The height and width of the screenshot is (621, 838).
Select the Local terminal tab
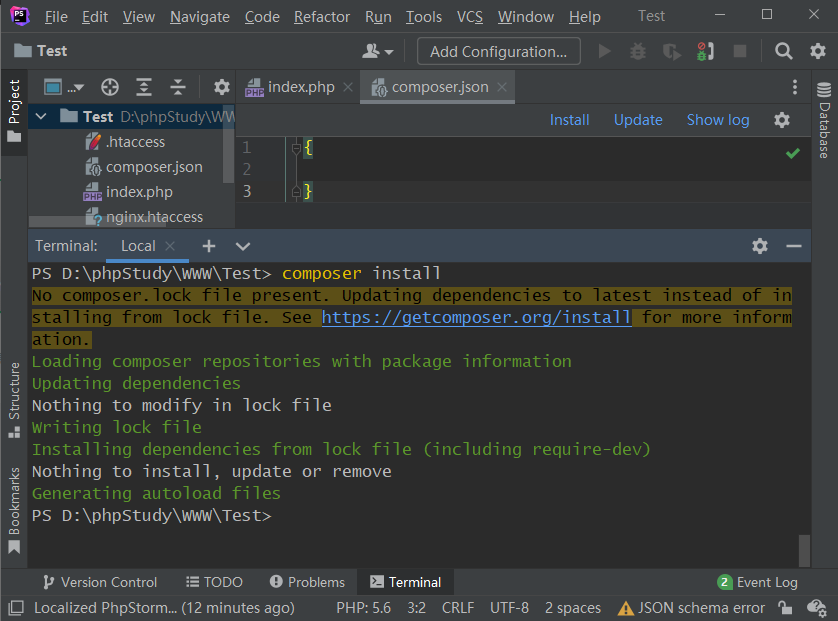pos(138,246)
